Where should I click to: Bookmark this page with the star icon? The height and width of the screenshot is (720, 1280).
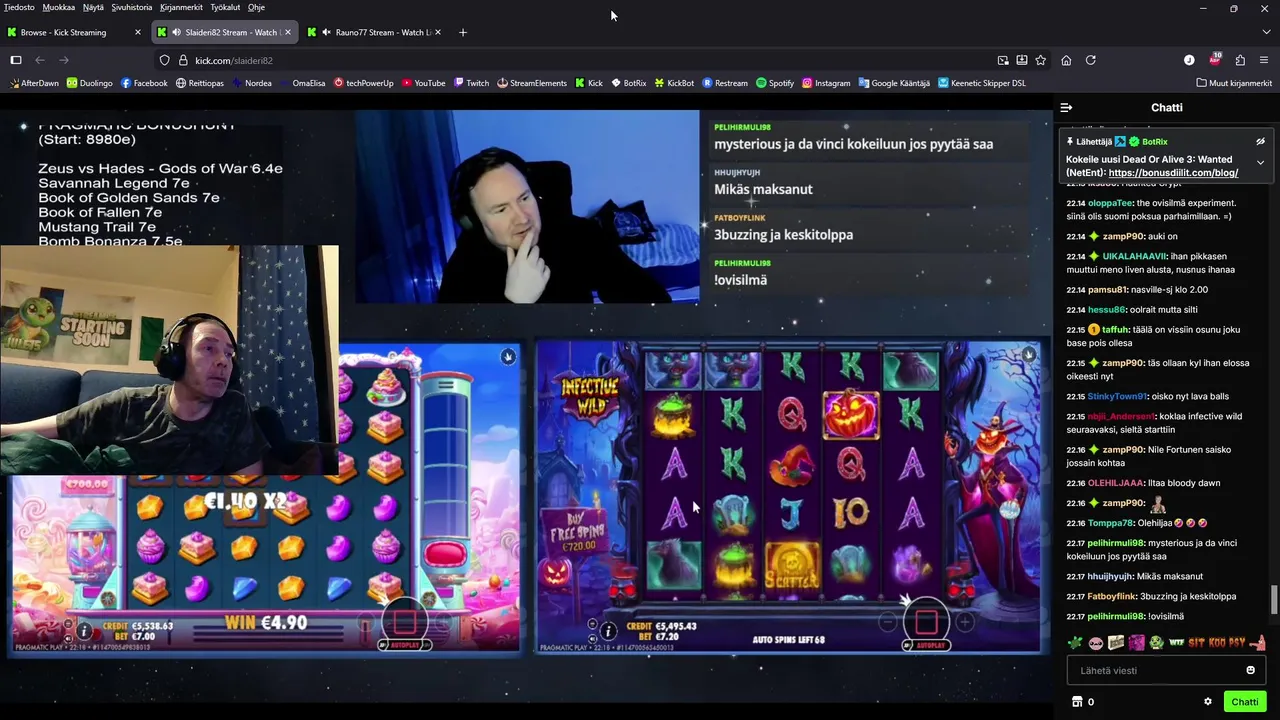tap(1040, 60)
